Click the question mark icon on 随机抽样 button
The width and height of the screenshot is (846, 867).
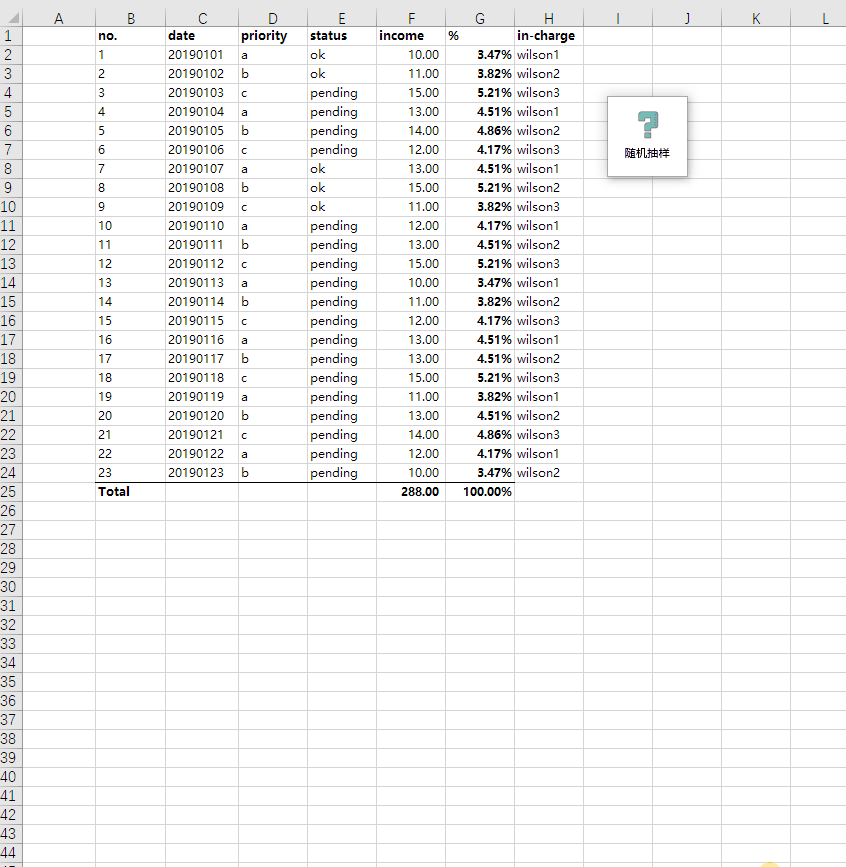[647, 125]
